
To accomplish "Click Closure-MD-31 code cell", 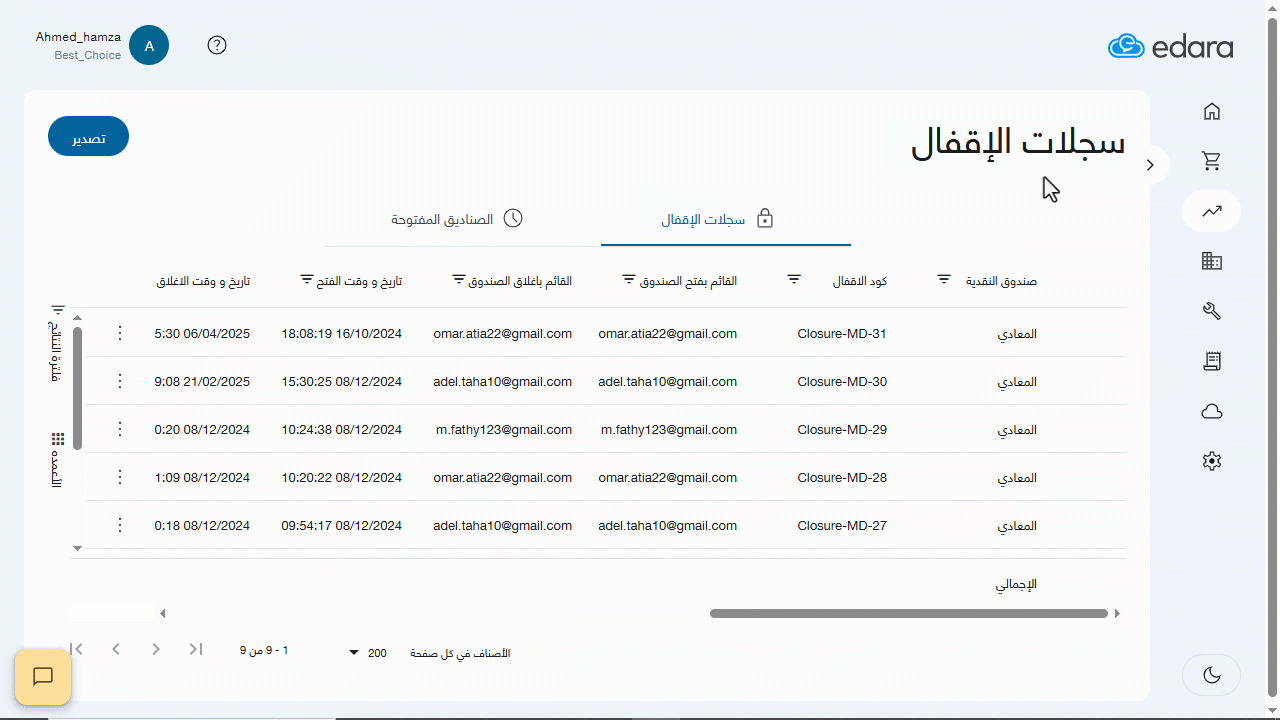I will tap(842, 333).
